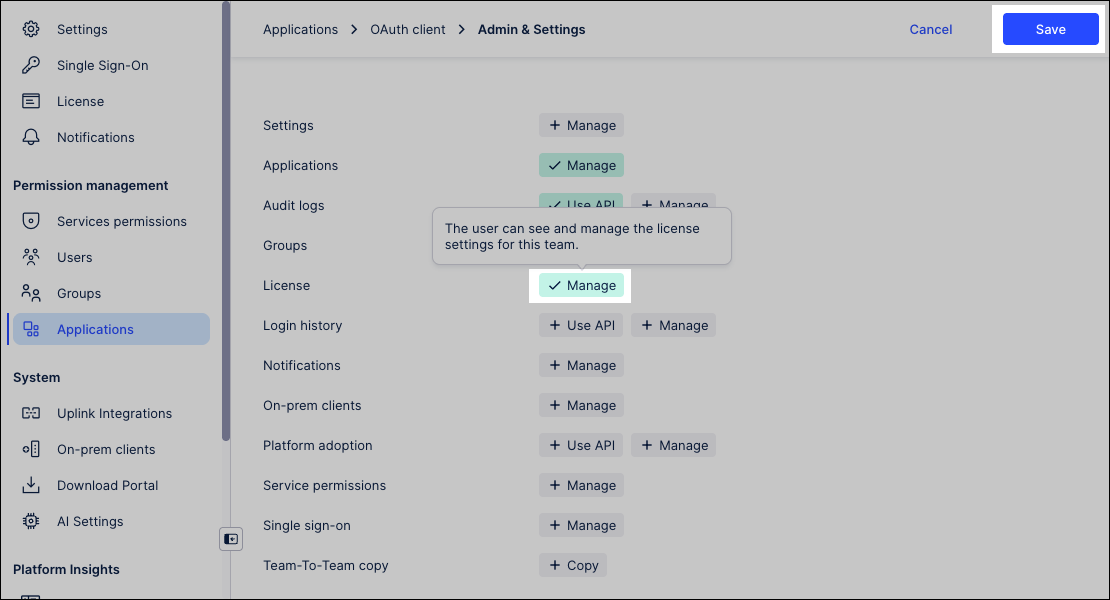Open the Groups icon in the sidebar
This screenshot has height=600, width=1110.
30,293
